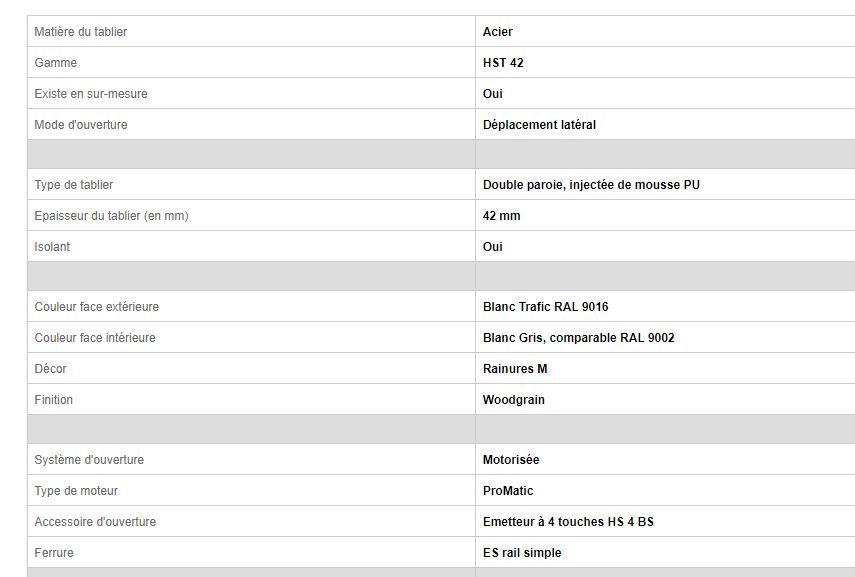
Task: Click "Emetteur à 4 touches HS 4 BS"
Action: (568, 522)
